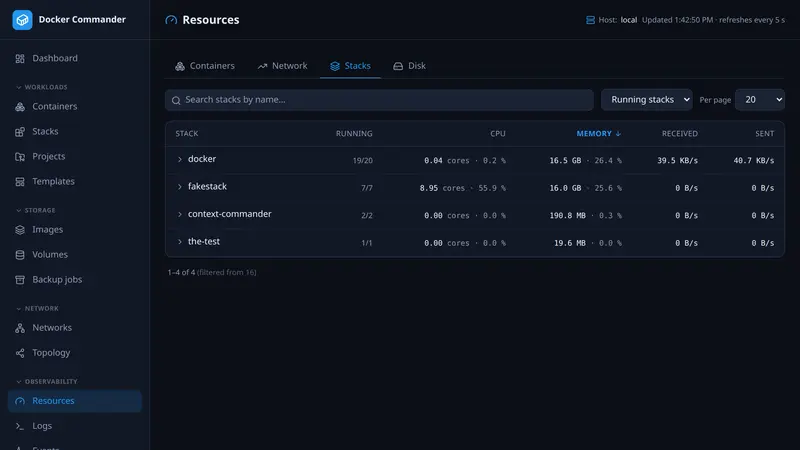Viewport: 800px width, 450px height.
Task: Collapse the Workloads sidebar section
Action: 42,87
